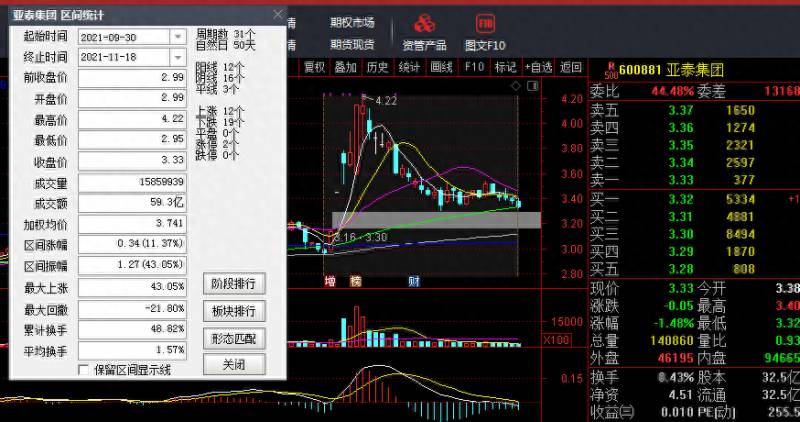Click the 终止时间 date field 2021-11-18
800x422 pixels.
click(124, 57)
